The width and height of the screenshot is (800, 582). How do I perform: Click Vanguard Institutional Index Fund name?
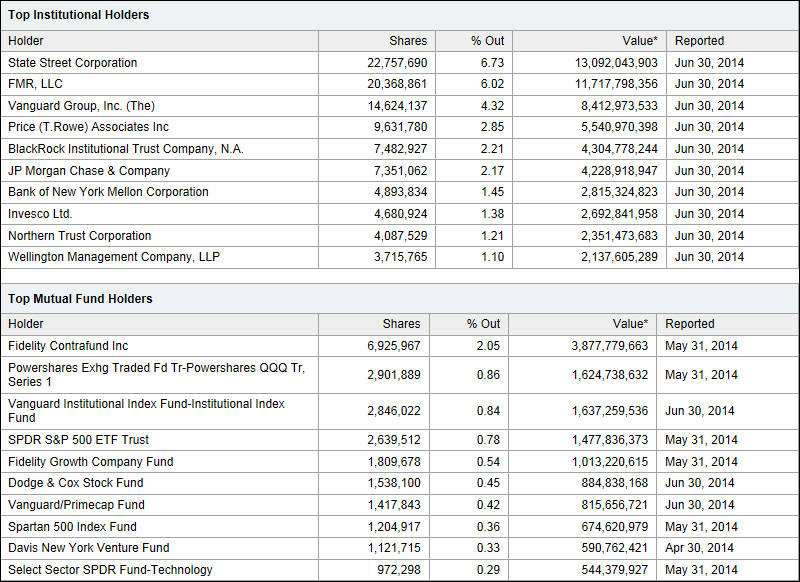(x=146, y=411)
